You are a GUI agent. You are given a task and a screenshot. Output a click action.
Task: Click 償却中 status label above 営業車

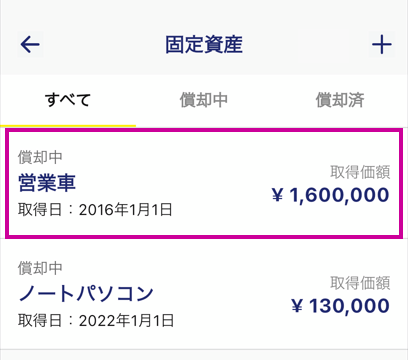40,157
